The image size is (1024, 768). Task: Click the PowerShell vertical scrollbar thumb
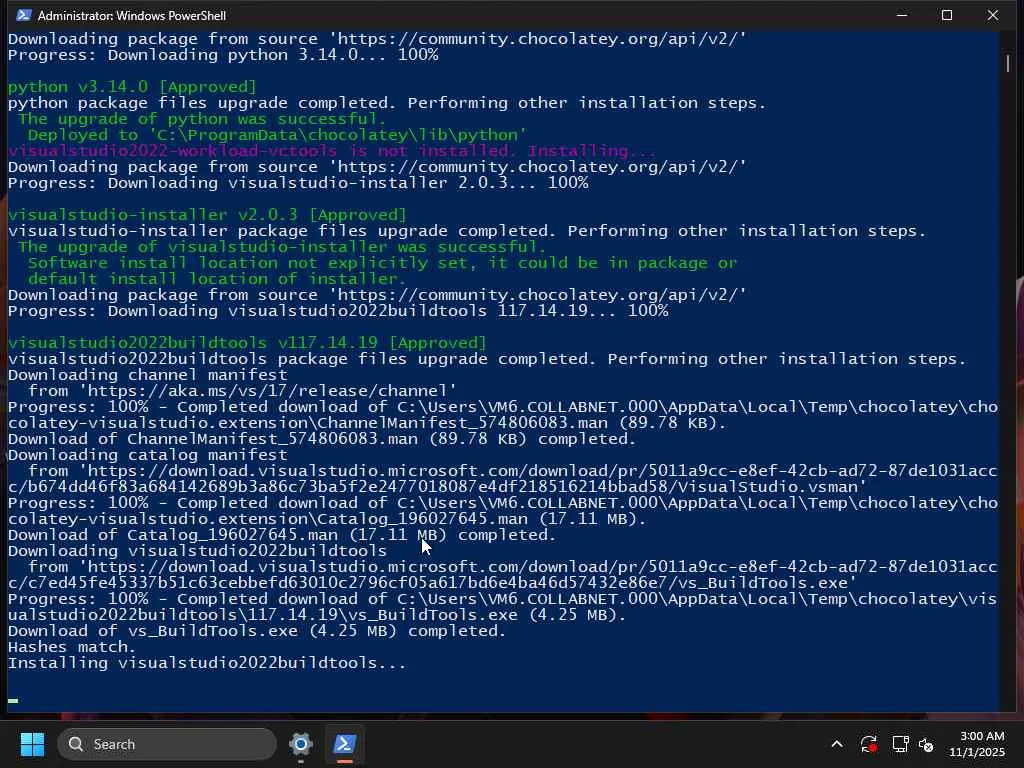(x=1008, y=63)
